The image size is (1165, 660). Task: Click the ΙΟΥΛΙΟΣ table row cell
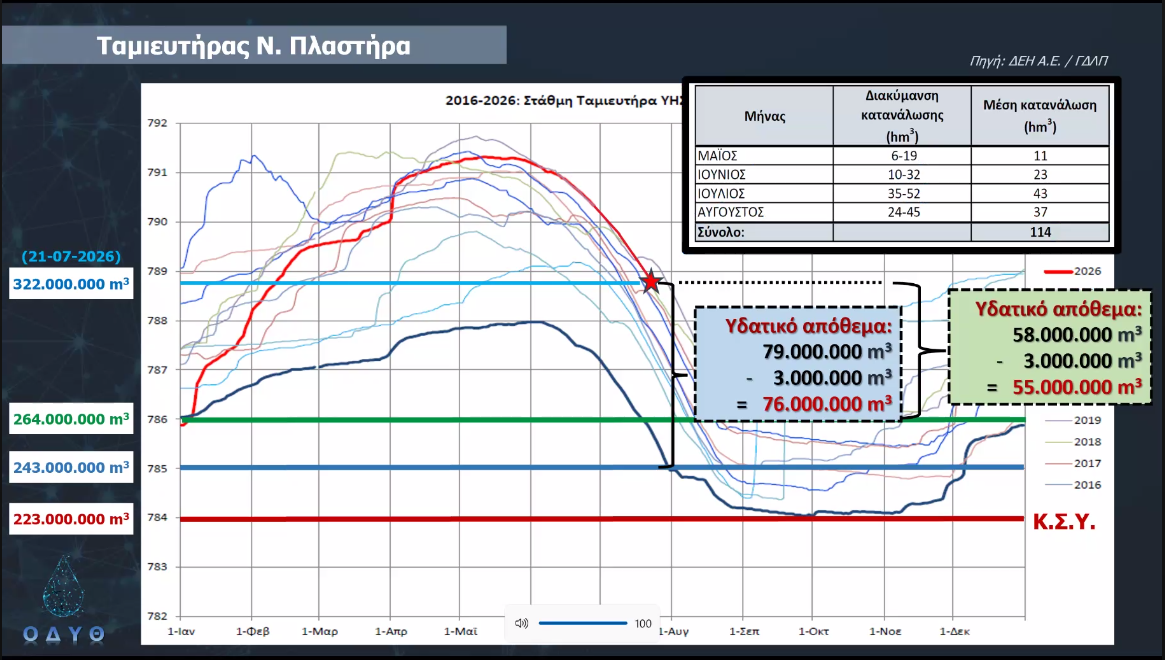(x=765, y=193)
